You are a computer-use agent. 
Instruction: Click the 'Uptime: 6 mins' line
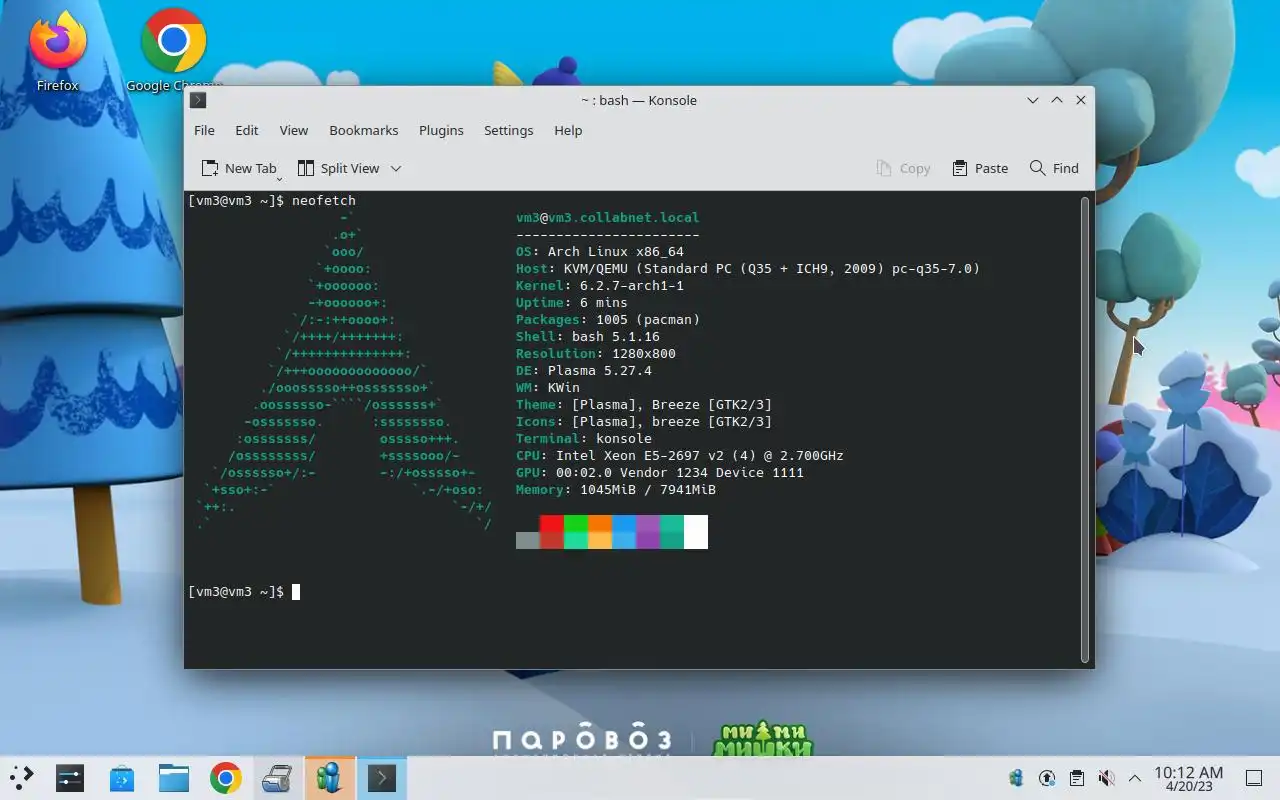tap(572, 303)
